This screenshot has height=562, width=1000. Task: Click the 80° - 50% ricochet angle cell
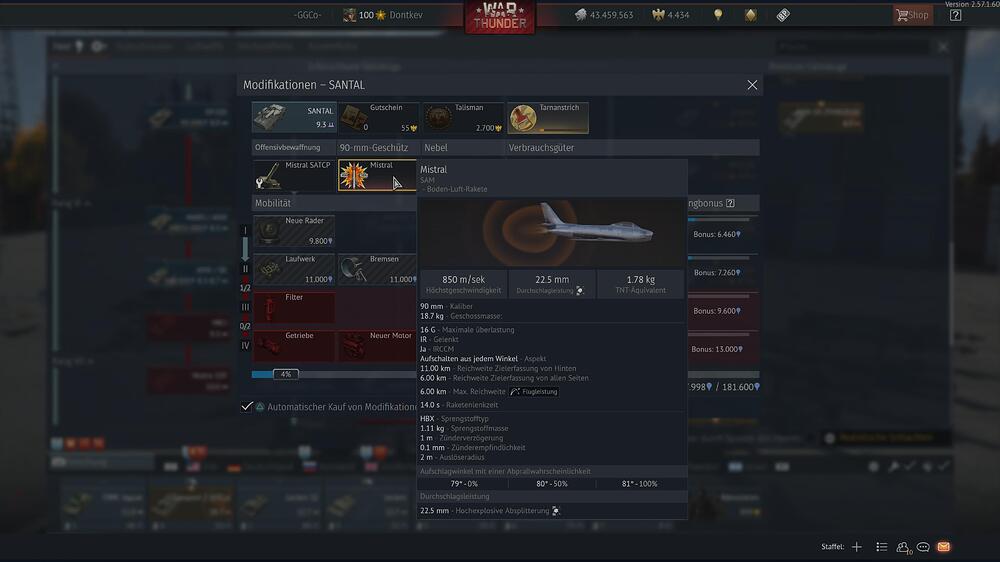coord(552,484)
